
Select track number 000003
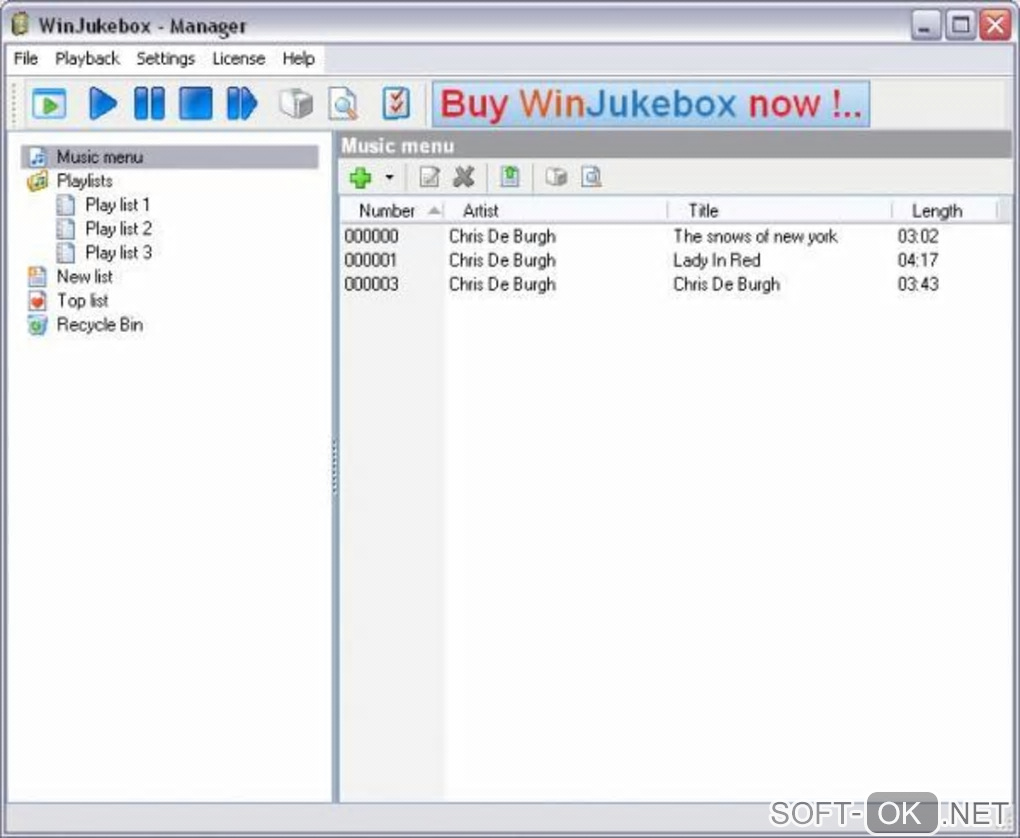371,284
